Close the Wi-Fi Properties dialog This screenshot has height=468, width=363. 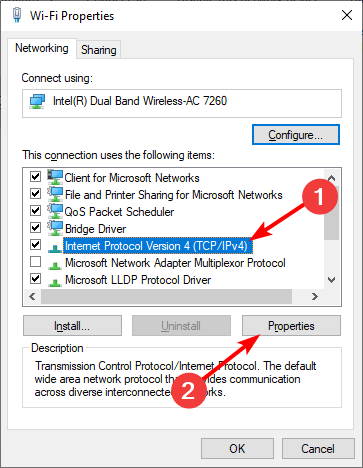[x=347, y=15]
